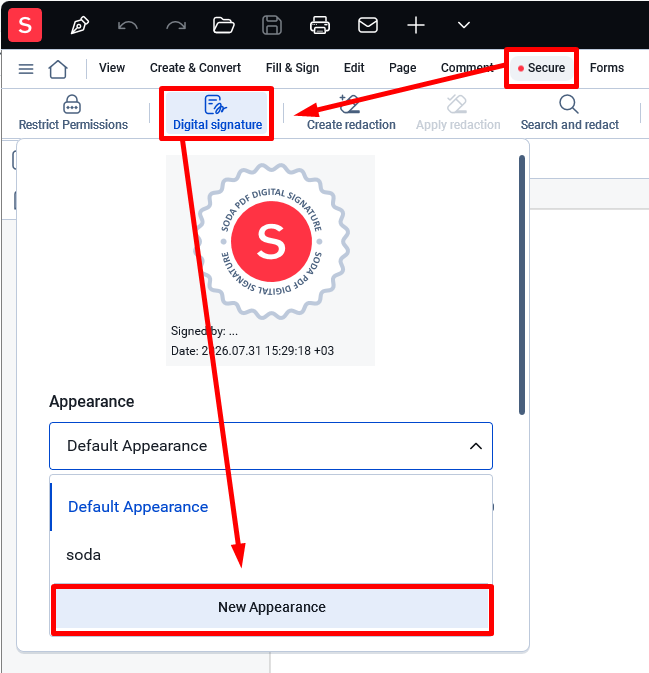The width and height of the screenshot is (649, 673).
Task: Undo the last action
Action: (x=127, y=26)
